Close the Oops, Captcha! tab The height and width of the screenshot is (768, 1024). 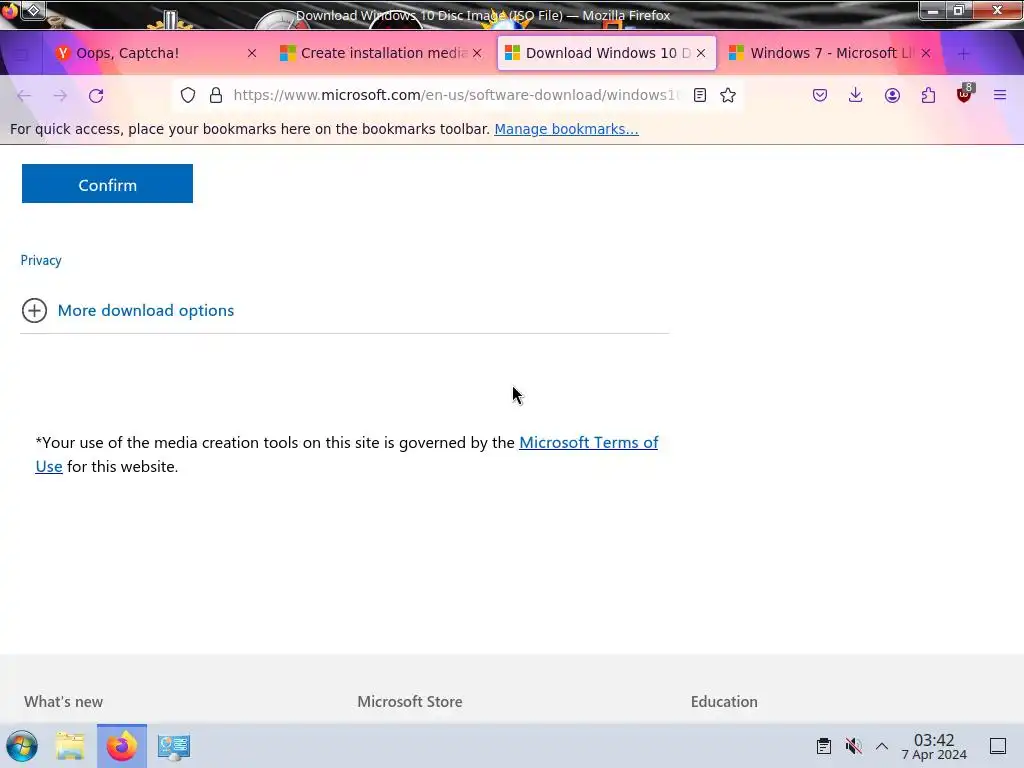(x=251, y=54)
